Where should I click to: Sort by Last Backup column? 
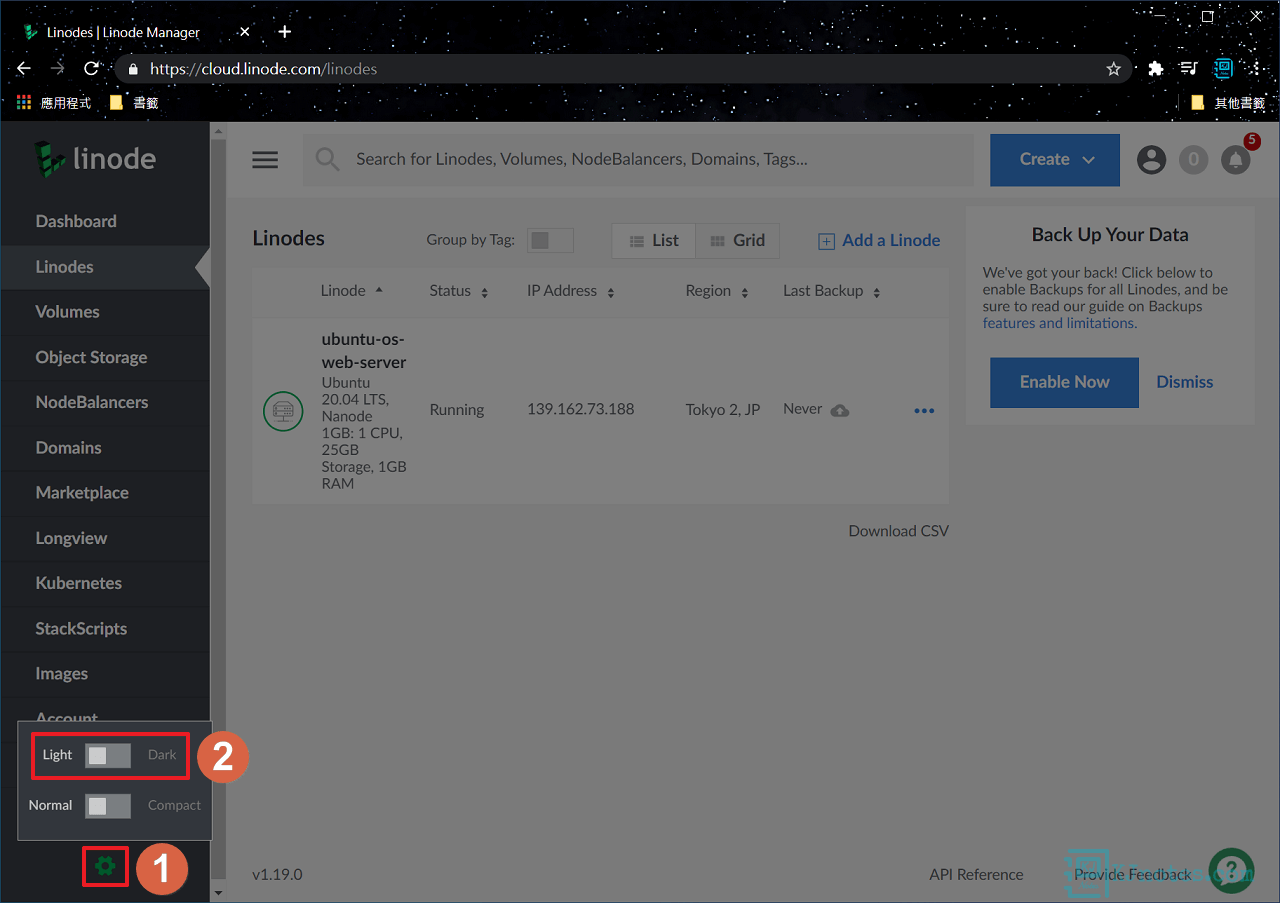coord(832,291)
